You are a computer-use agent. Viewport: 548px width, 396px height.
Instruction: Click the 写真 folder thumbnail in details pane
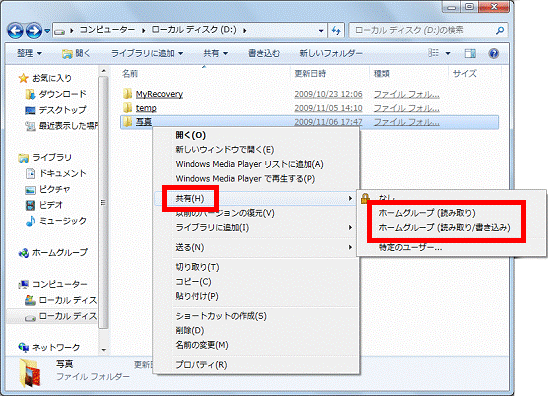point(29,373)
